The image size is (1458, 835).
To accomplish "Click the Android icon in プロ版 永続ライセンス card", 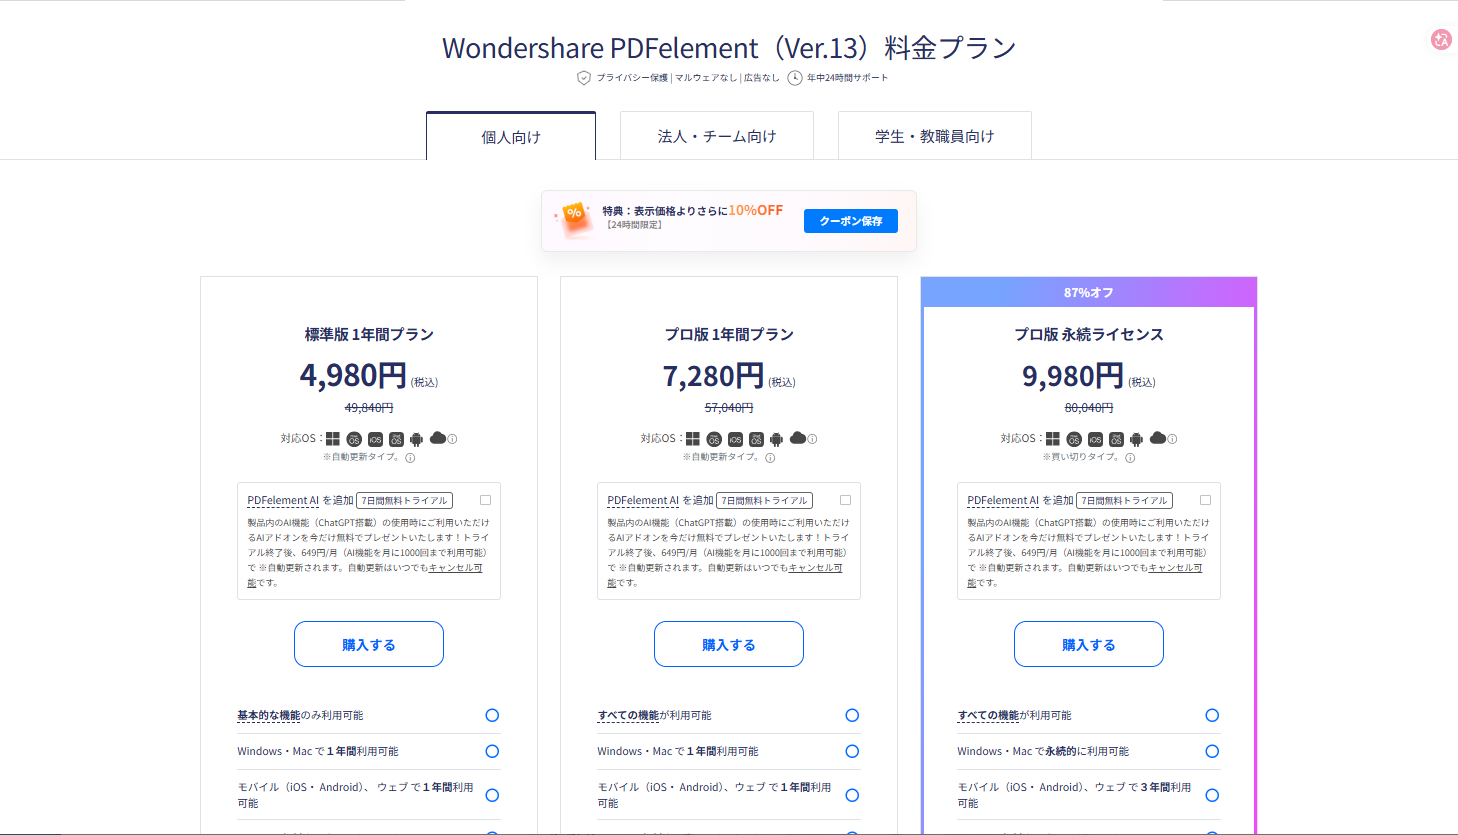I will [1136, 439].
